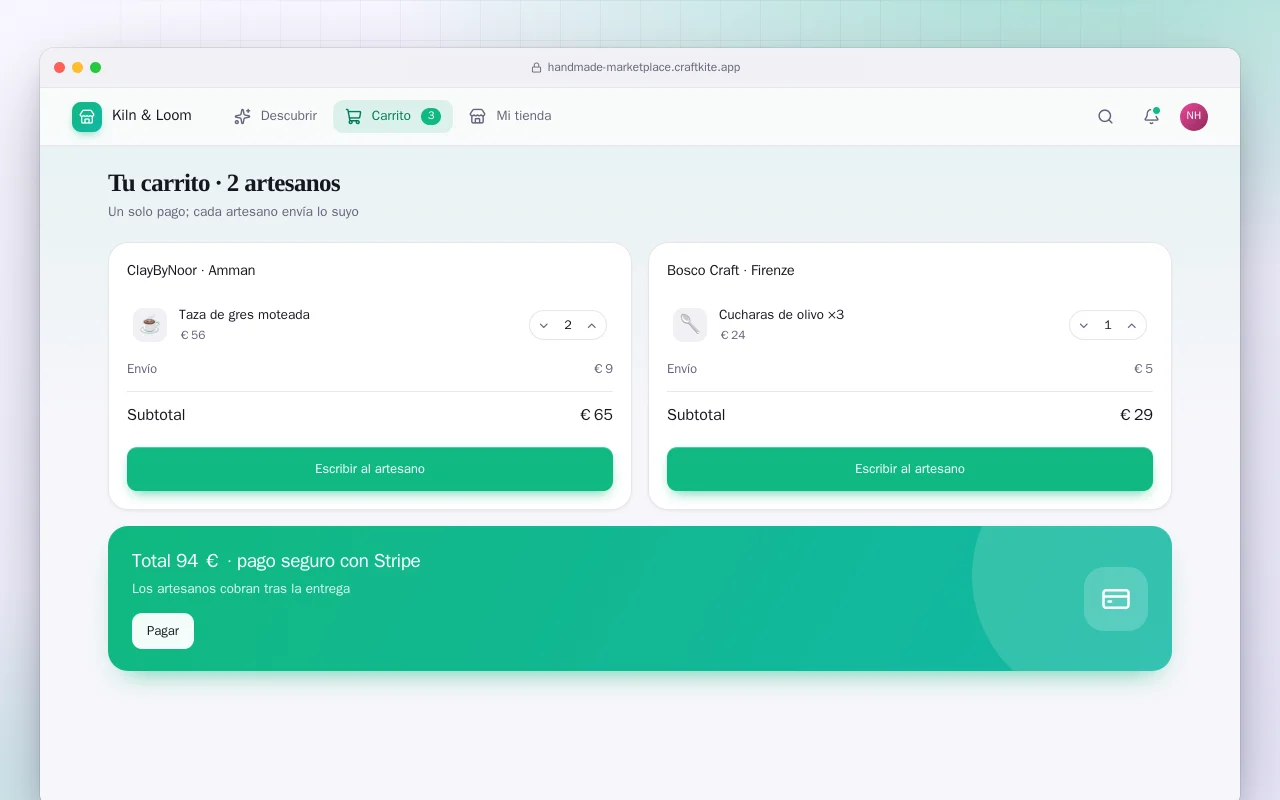
Task: Decrease quantity of Taza de gres moteada
Action: [544, 325]
